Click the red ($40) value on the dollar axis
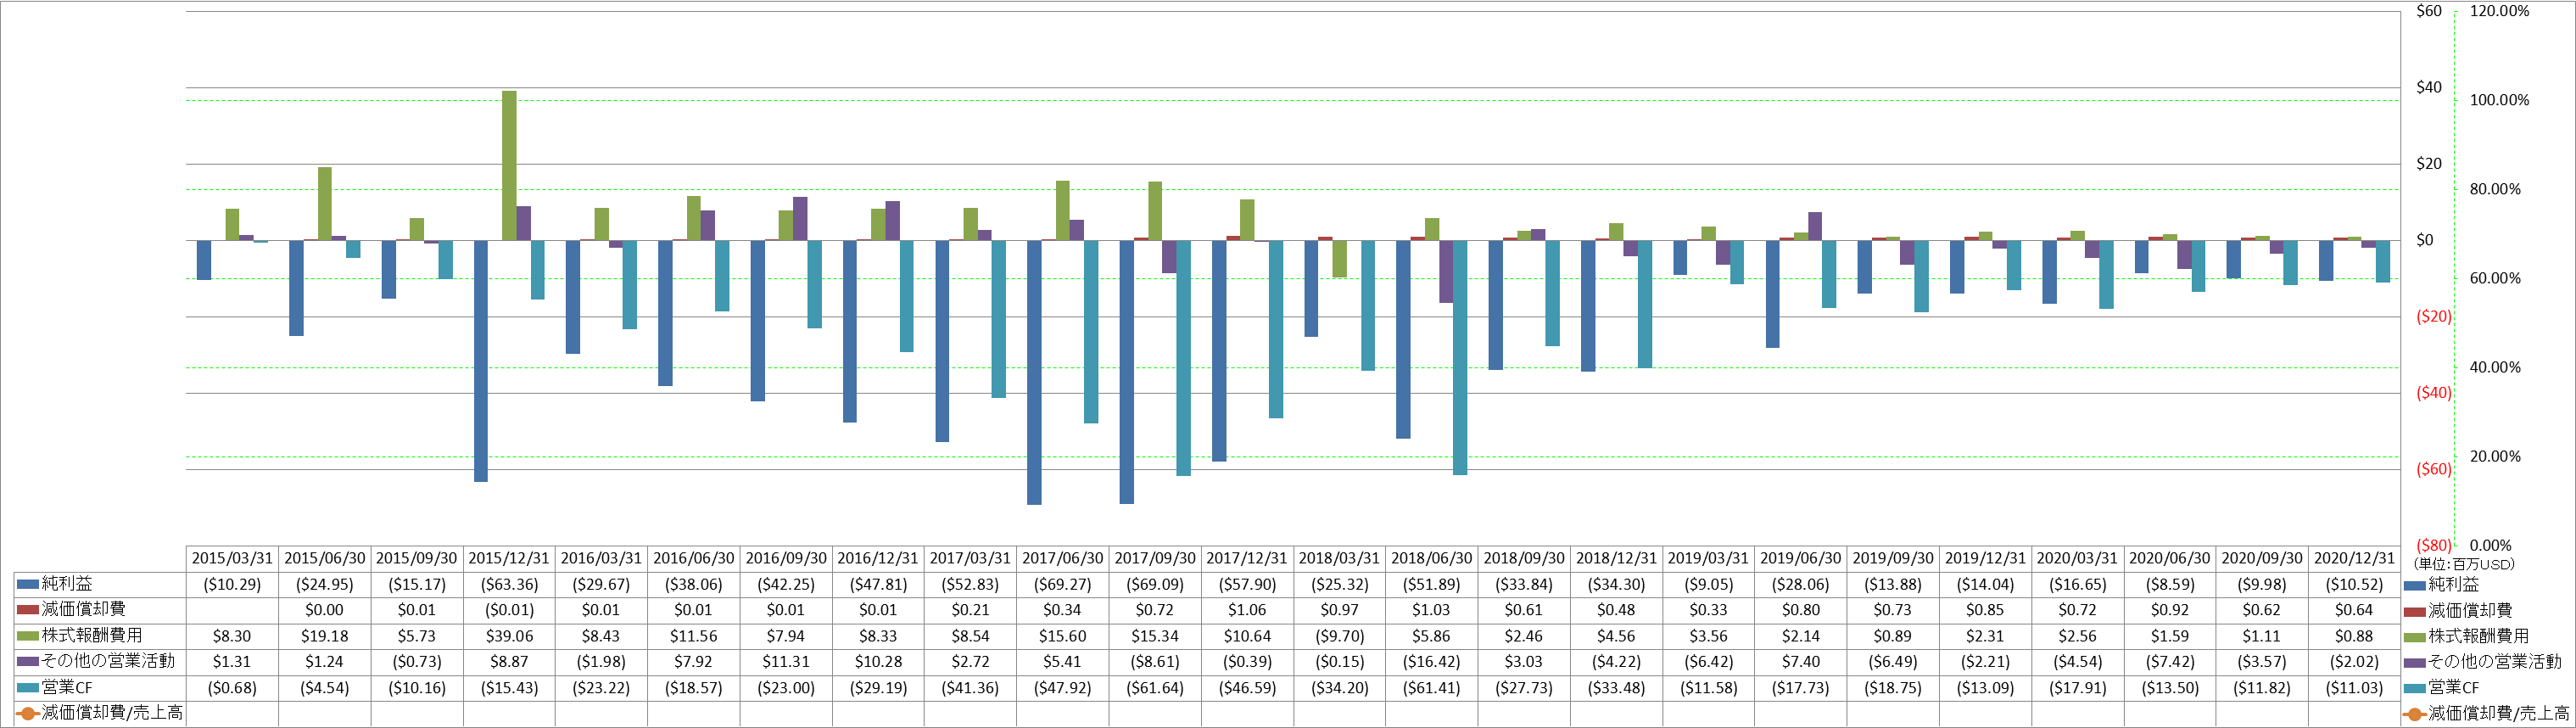Image resolution: width=2576 pixels, height=728 pixels. [2434, 393]
